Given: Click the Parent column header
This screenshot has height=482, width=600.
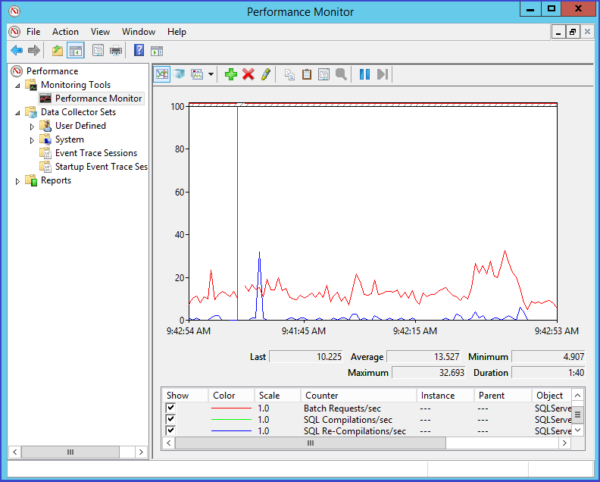Looking at the screenshot, I should pyautogui.click(x=503, y=395).
